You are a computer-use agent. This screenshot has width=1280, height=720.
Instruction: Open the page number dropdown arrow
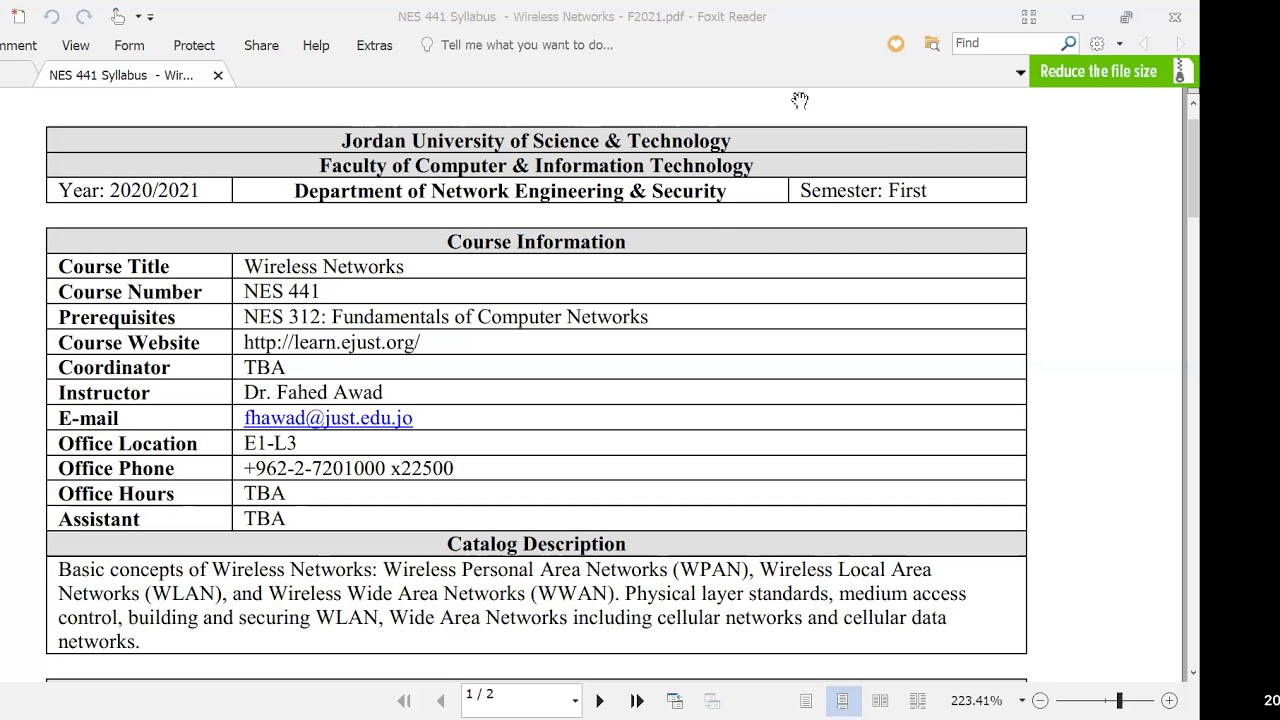575,701
